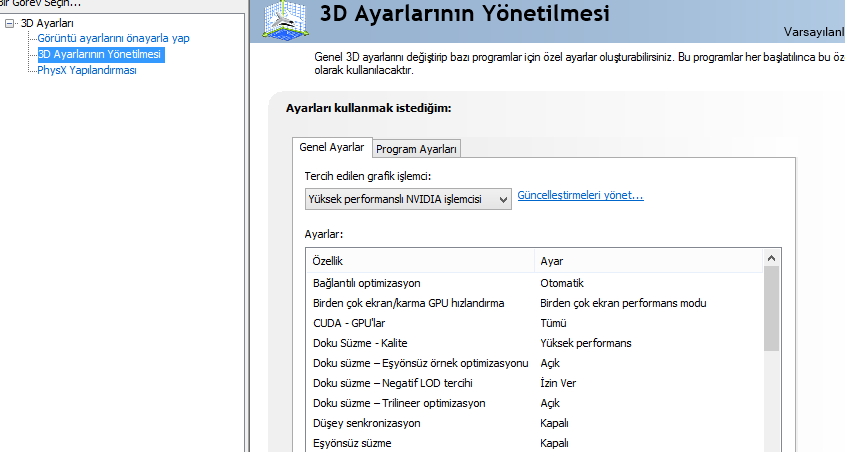Click Açık value for Trilineer optimizasyon
This screenshot has width=845, height=452.
coord(550,403)
